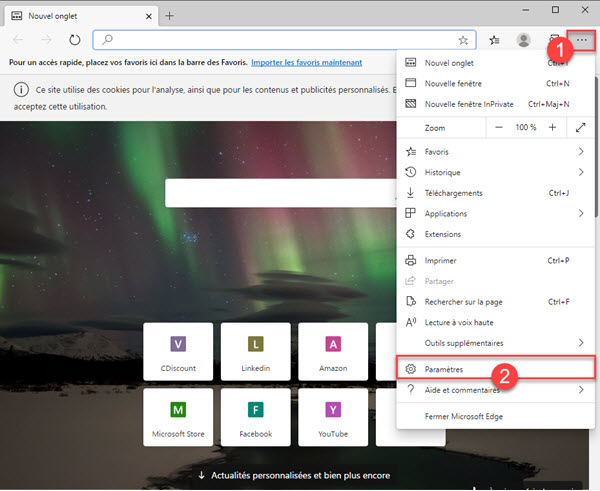Open the YouTube quick link tile
Screen dimensions: 600x491
click(333, 418)
